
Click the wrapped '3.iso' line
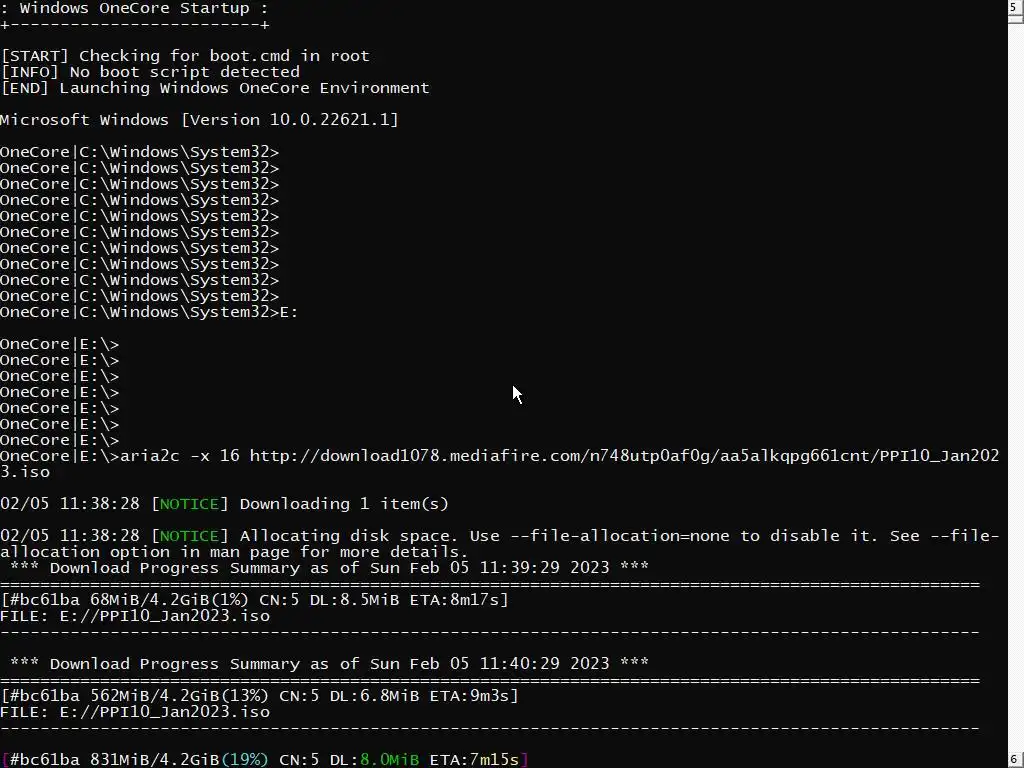[25, 472]
